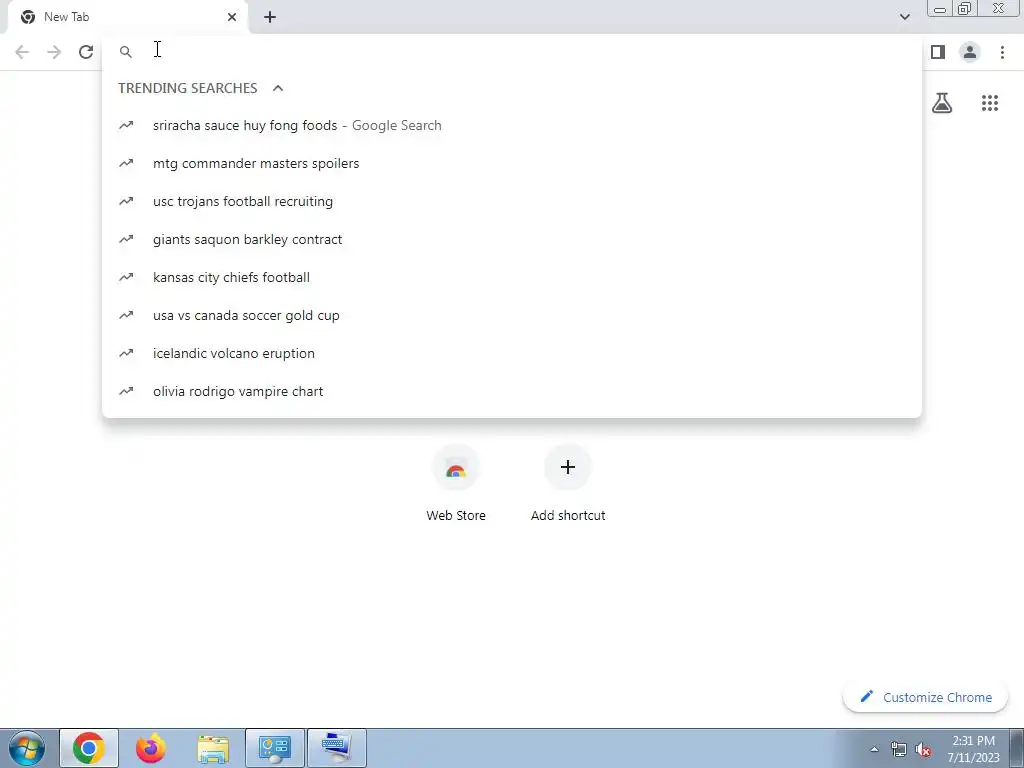Open the Web Store shortcut
This screenshot has width=1024, height=768.
tap(456, 483)
